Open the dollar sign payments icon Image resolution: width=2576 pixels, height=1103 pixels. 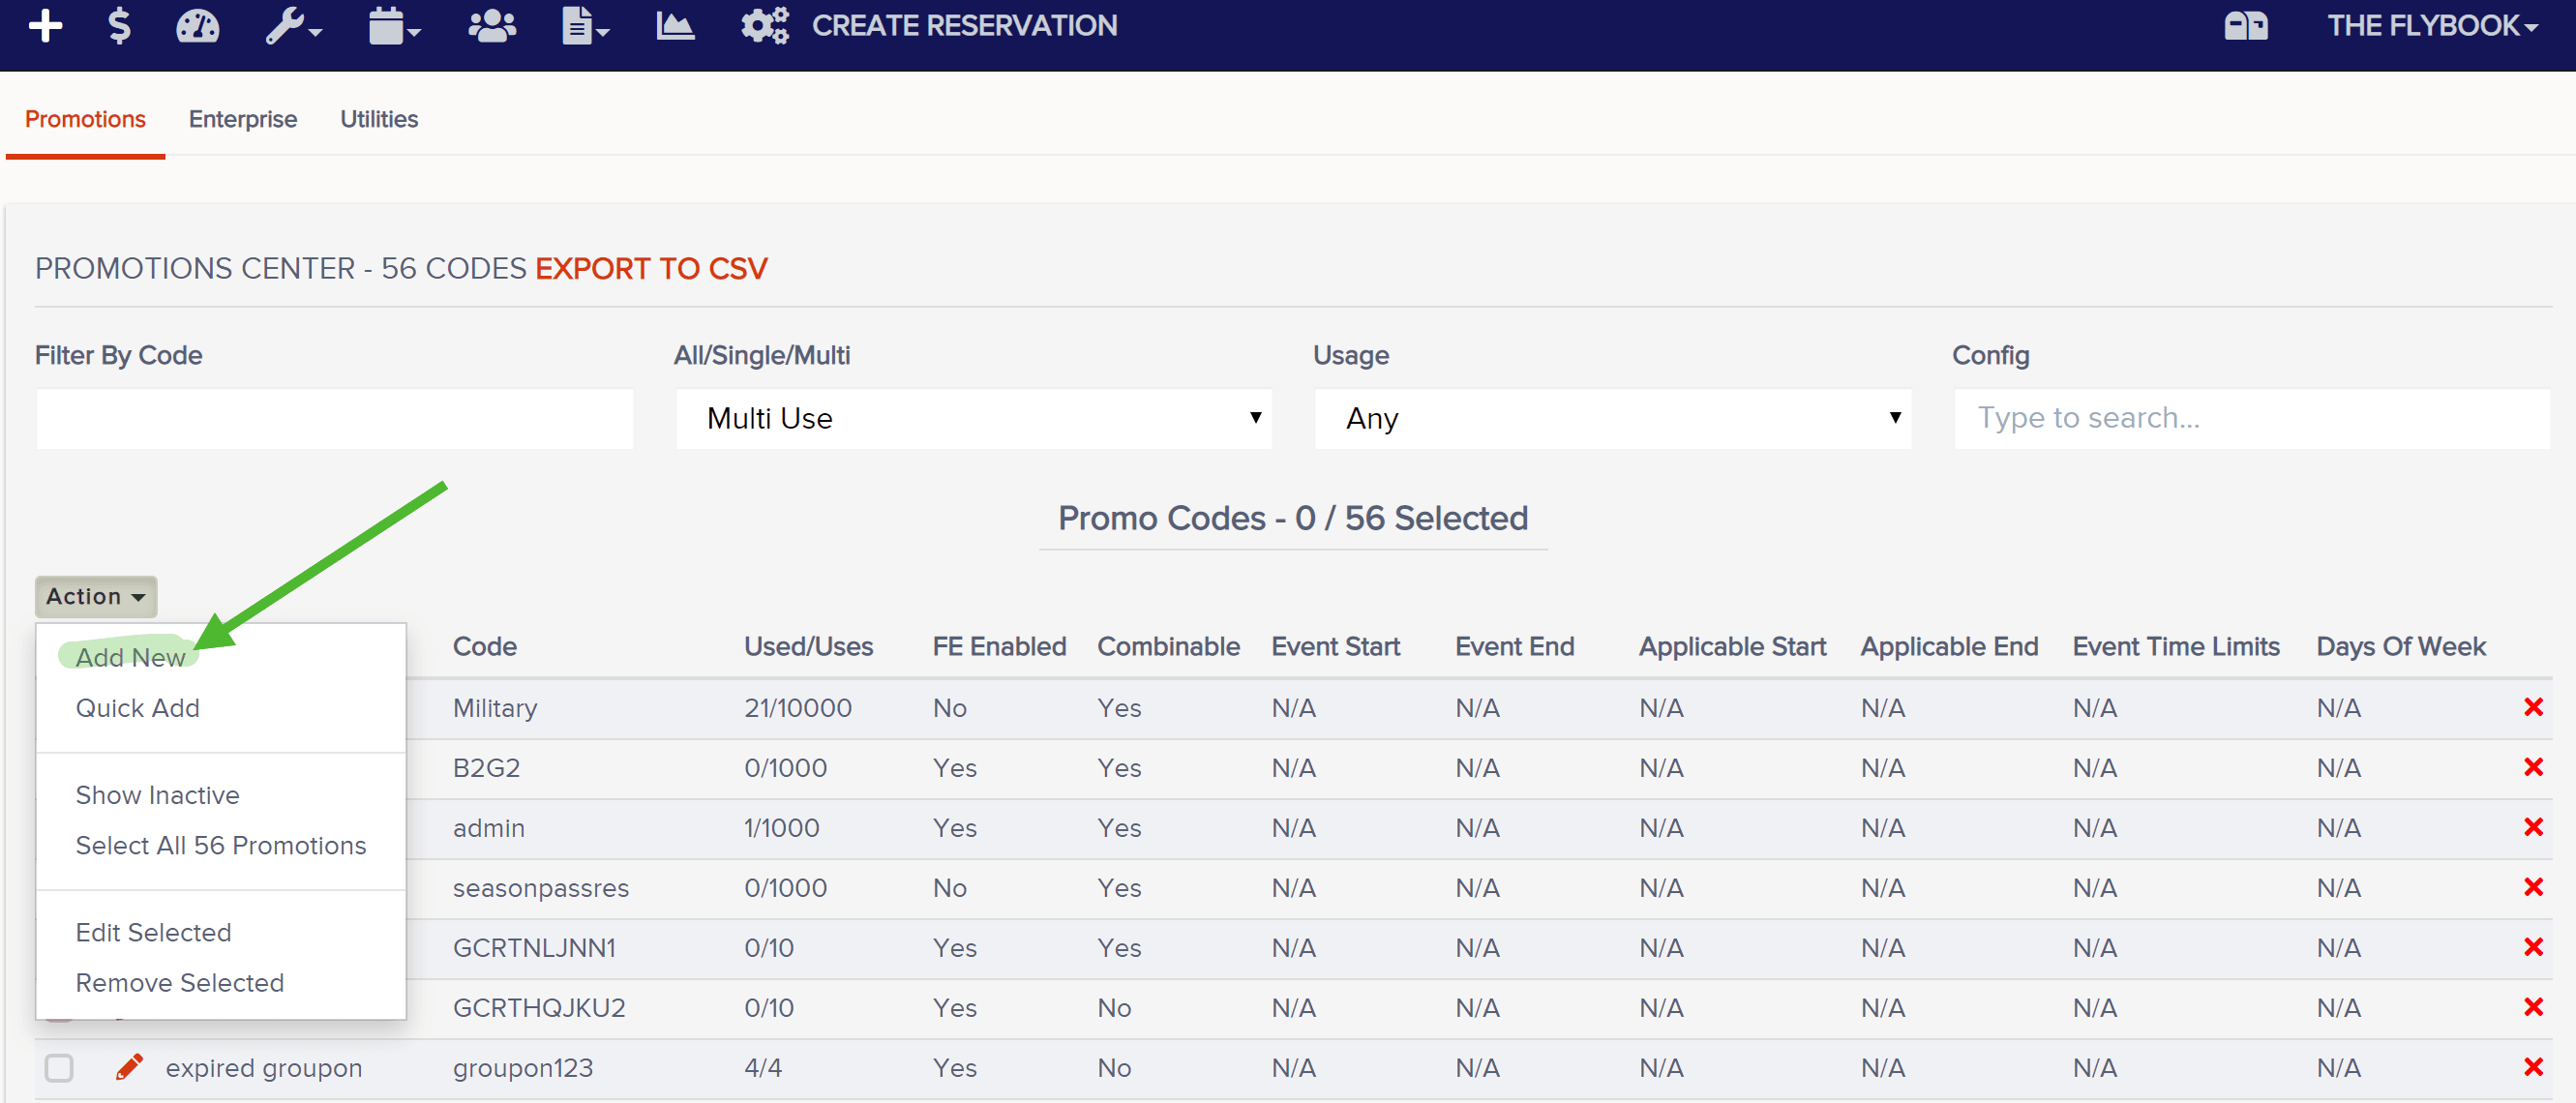tap(119, 26)
